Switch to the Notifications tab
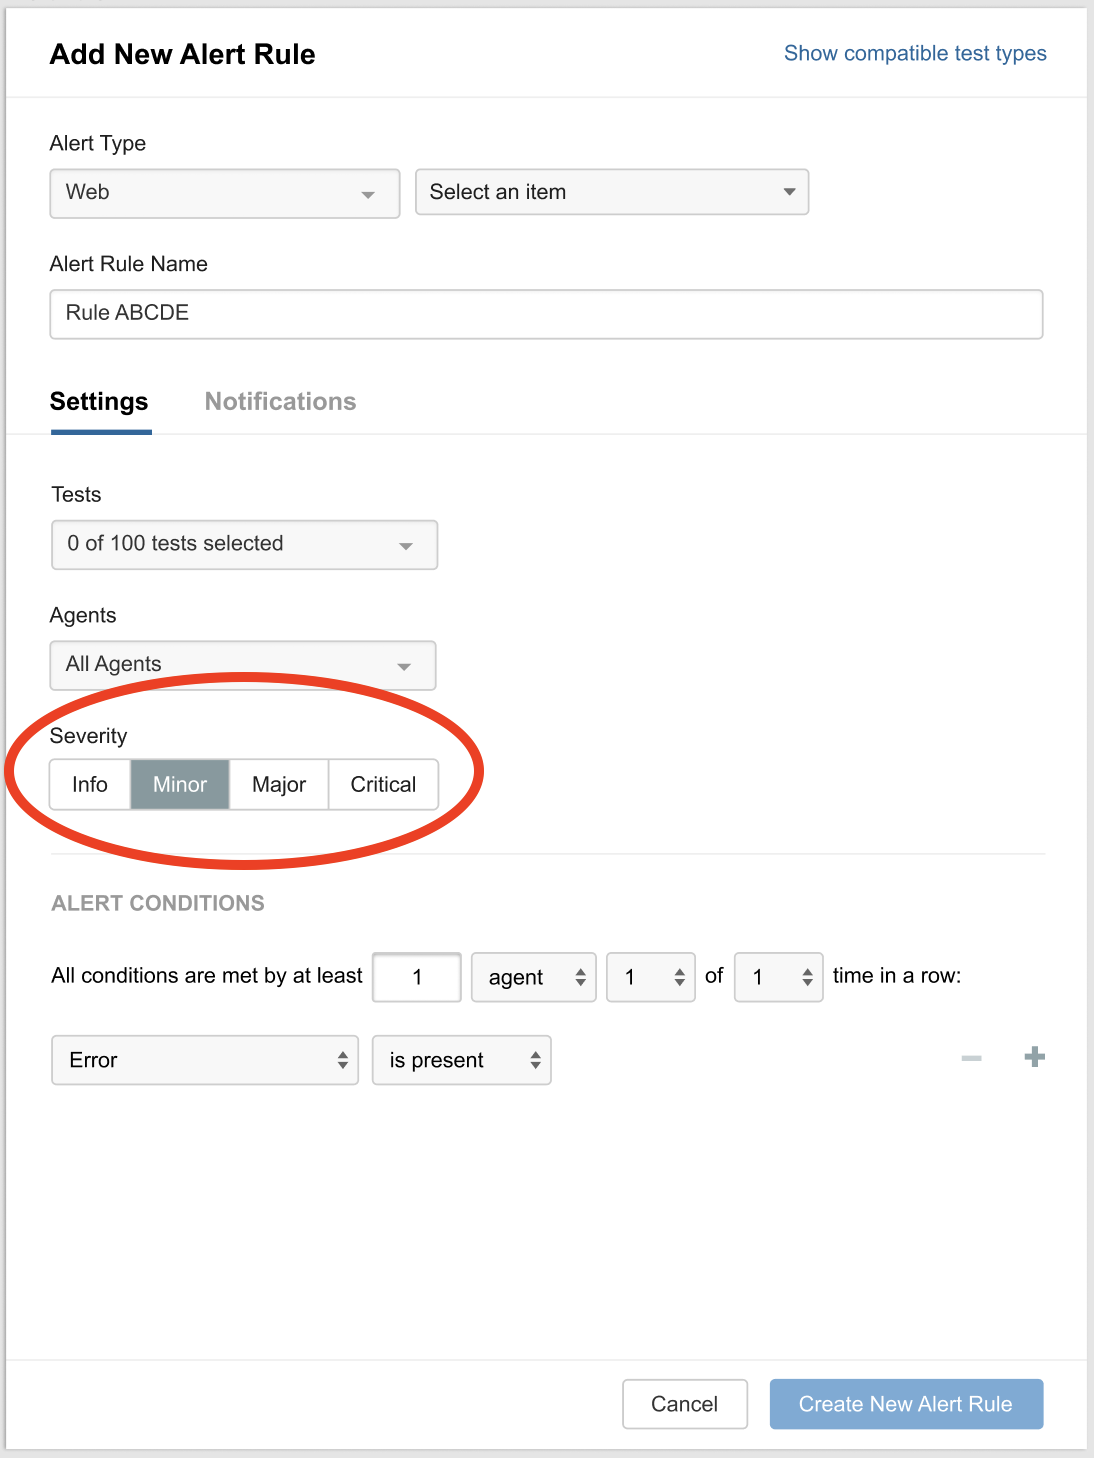 (281, 401)
